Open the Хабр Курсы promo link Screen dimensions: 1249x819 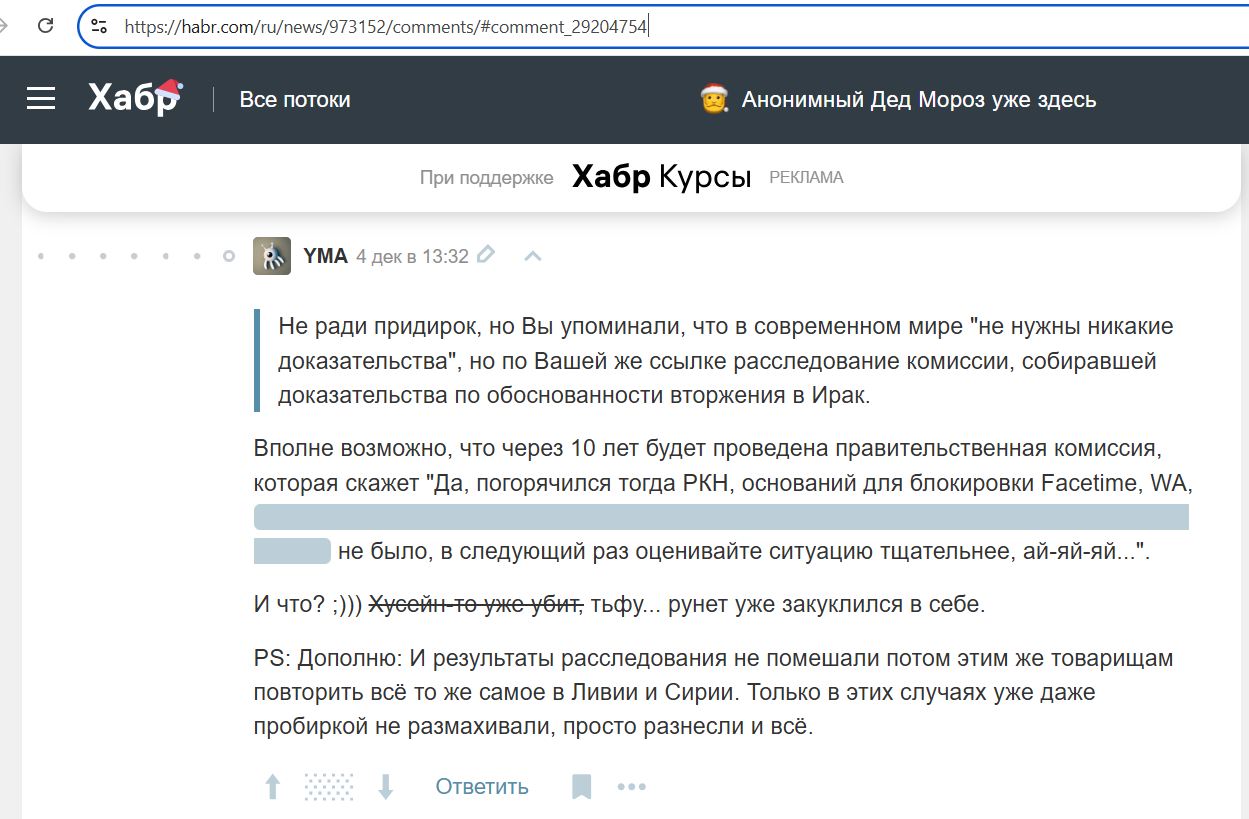660,177
